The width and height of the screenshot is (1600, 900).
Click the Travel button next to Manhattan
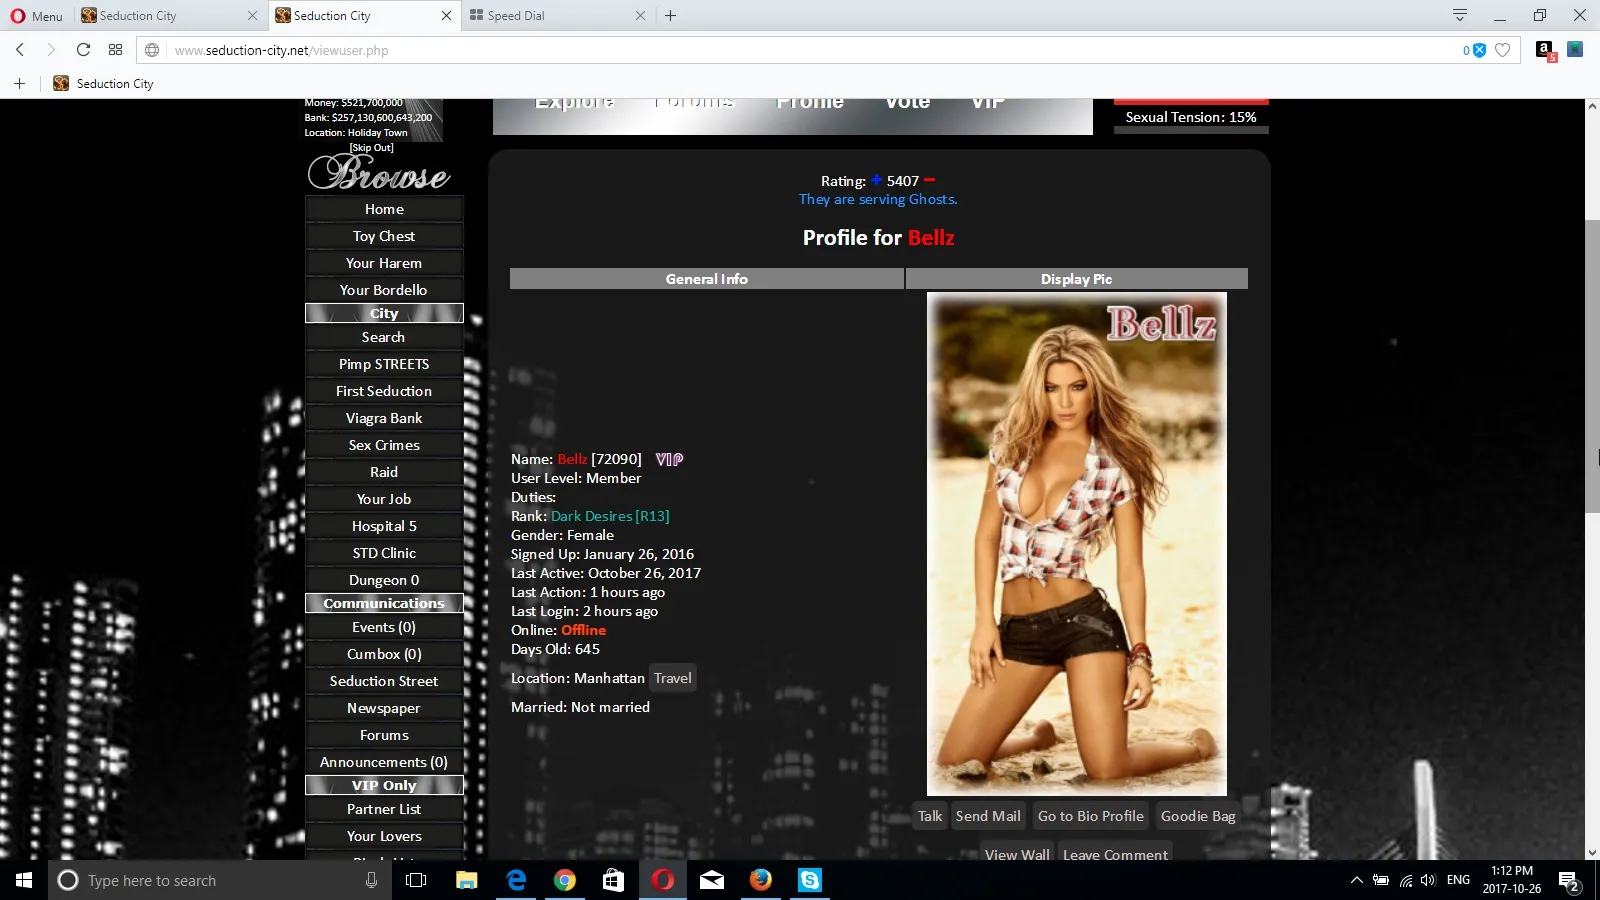(x=672, y=678)
